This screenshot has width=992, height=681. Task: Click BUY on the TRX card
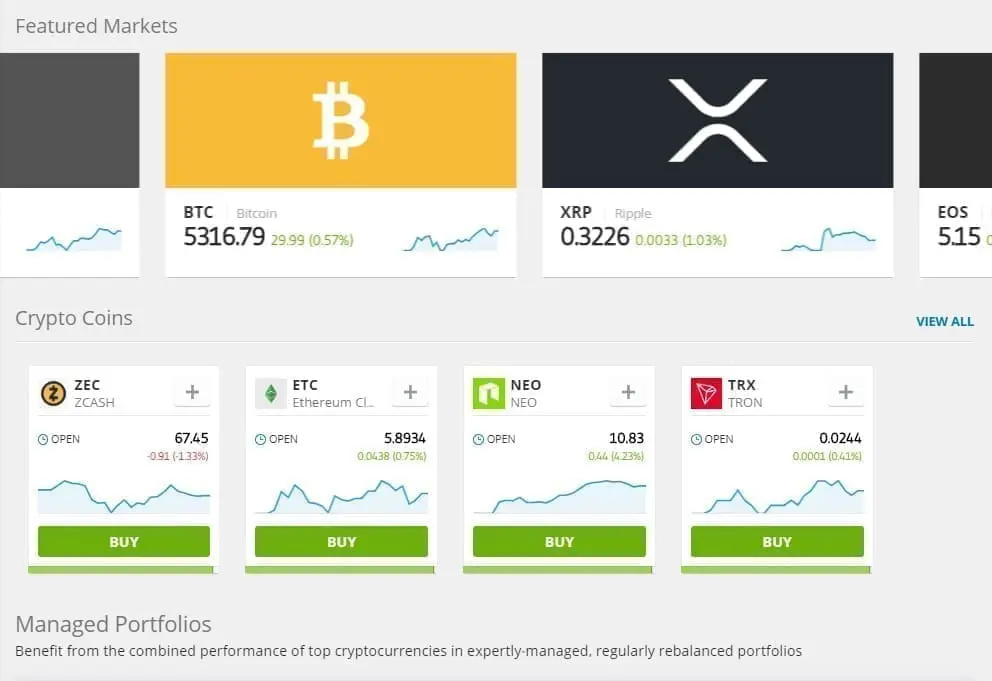click(776, 541)
